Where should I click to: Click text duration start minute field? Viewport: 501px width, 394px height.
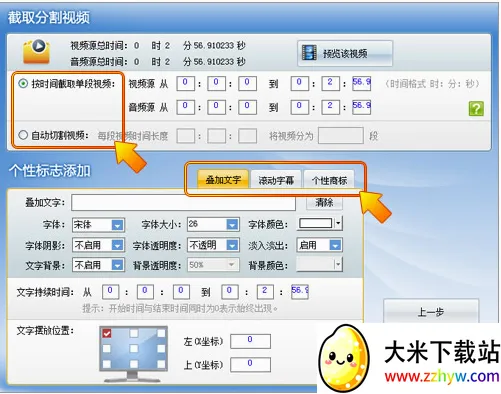145,292
